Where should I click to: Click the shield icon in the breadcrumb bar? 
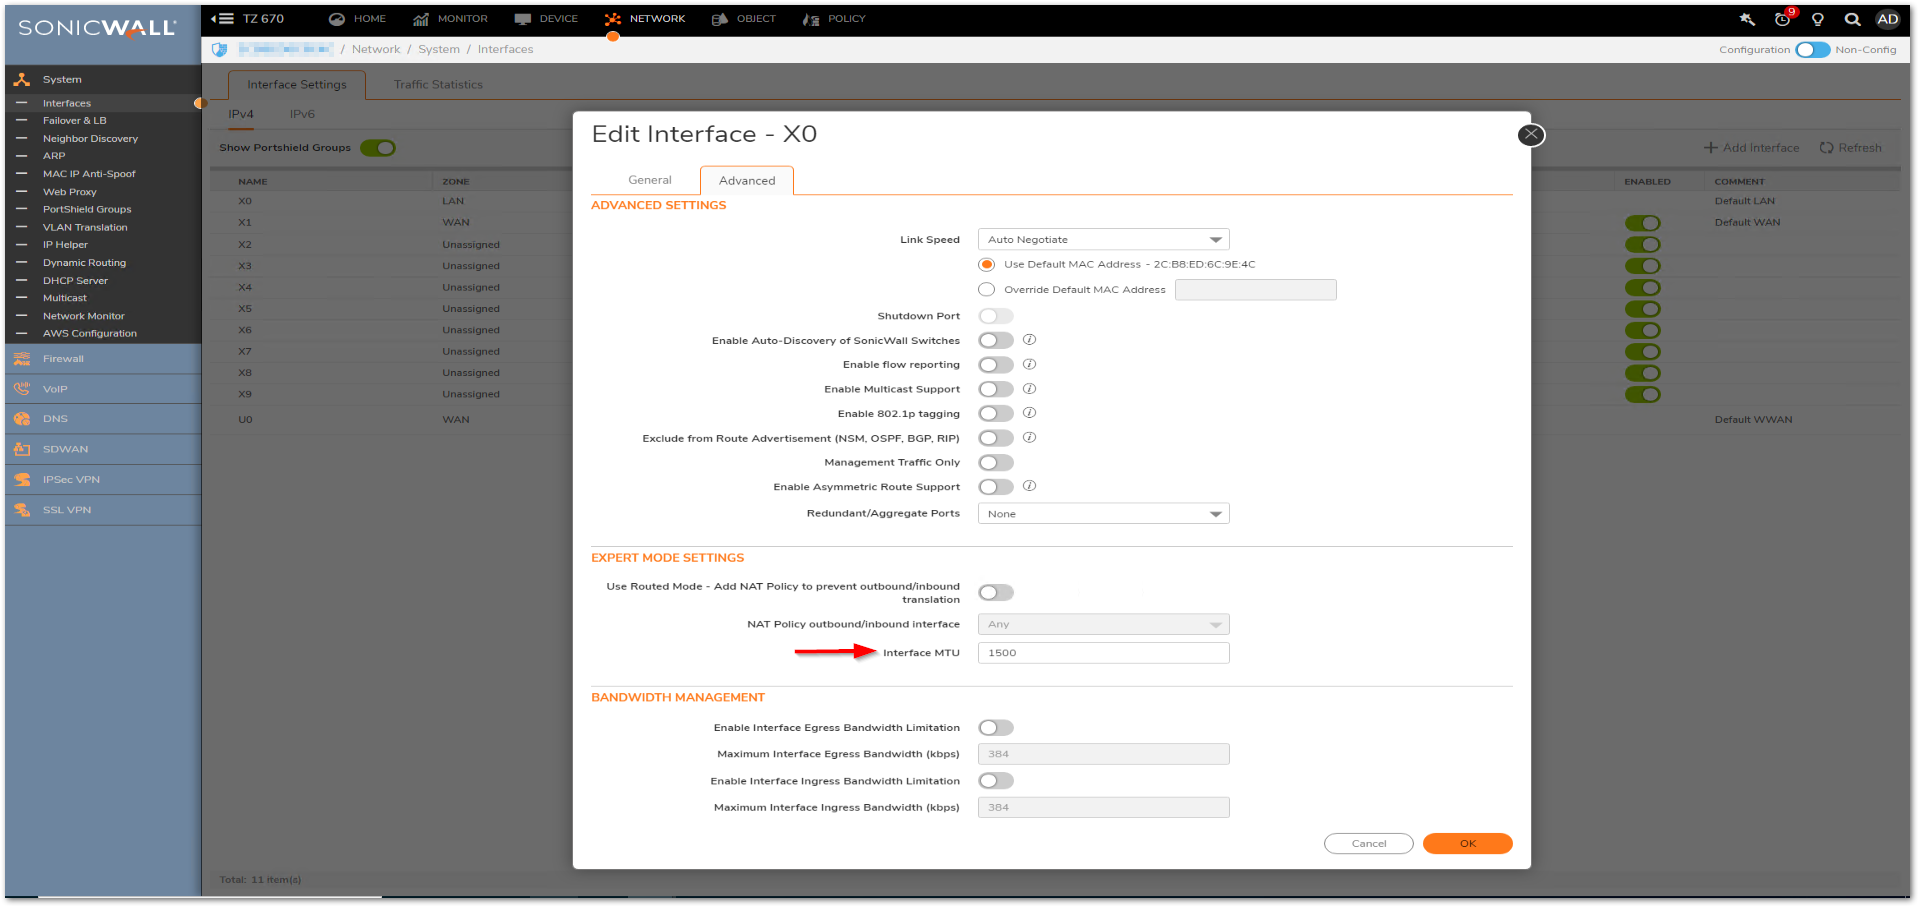pos(219,49)
